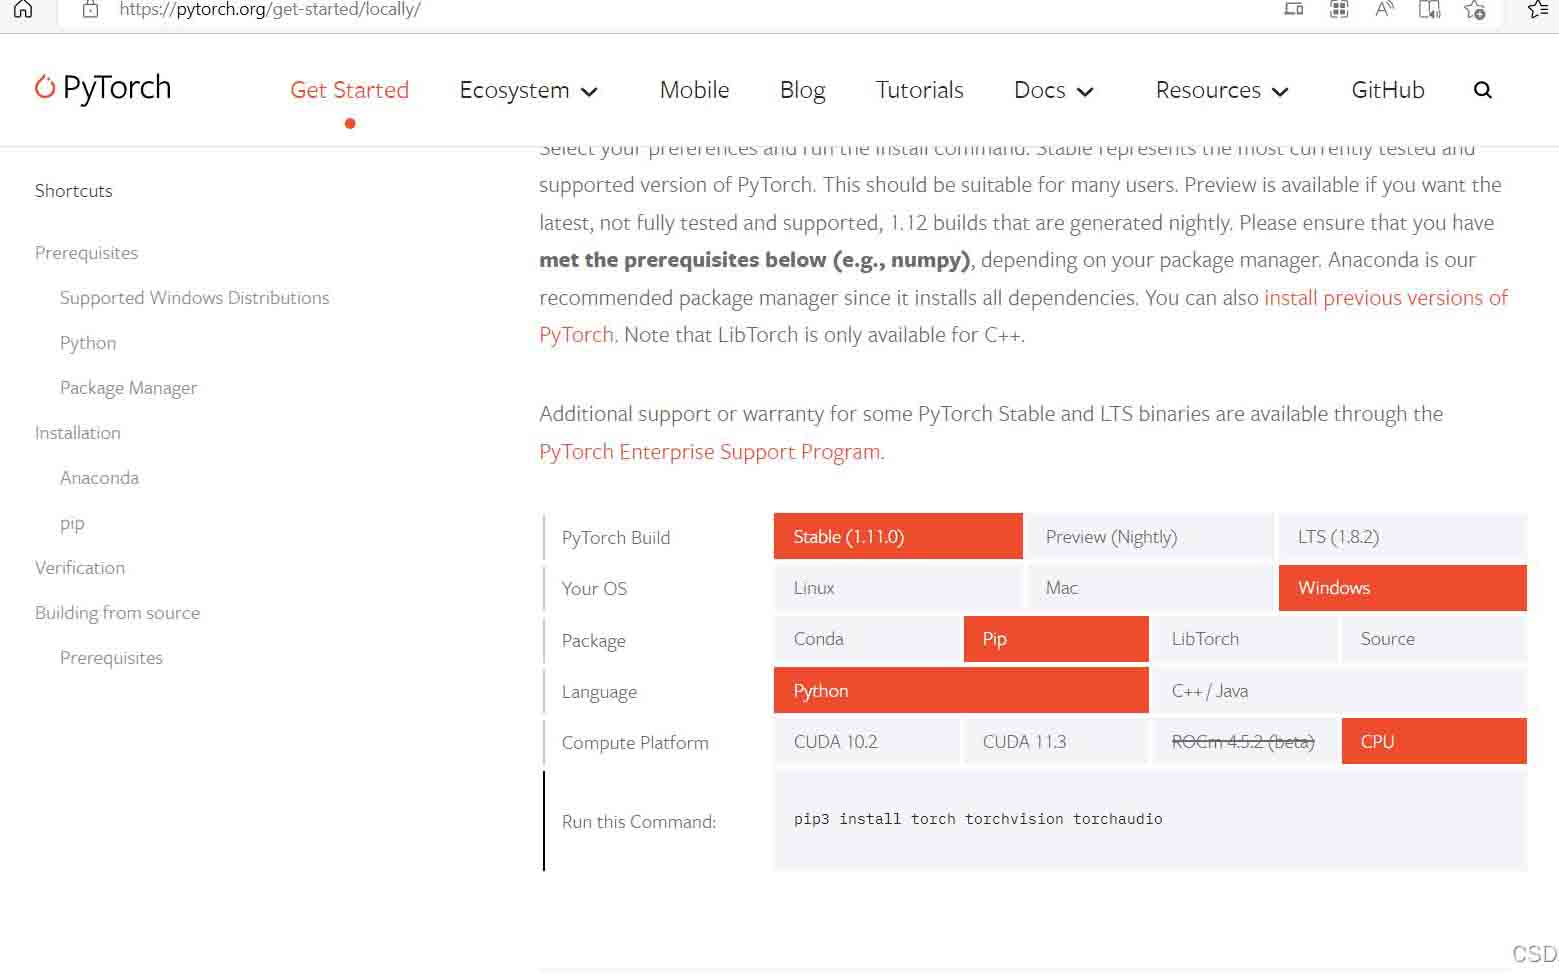1559x975 pixels.
Task: Select Pip package option
Action: tap(1056, 639)
